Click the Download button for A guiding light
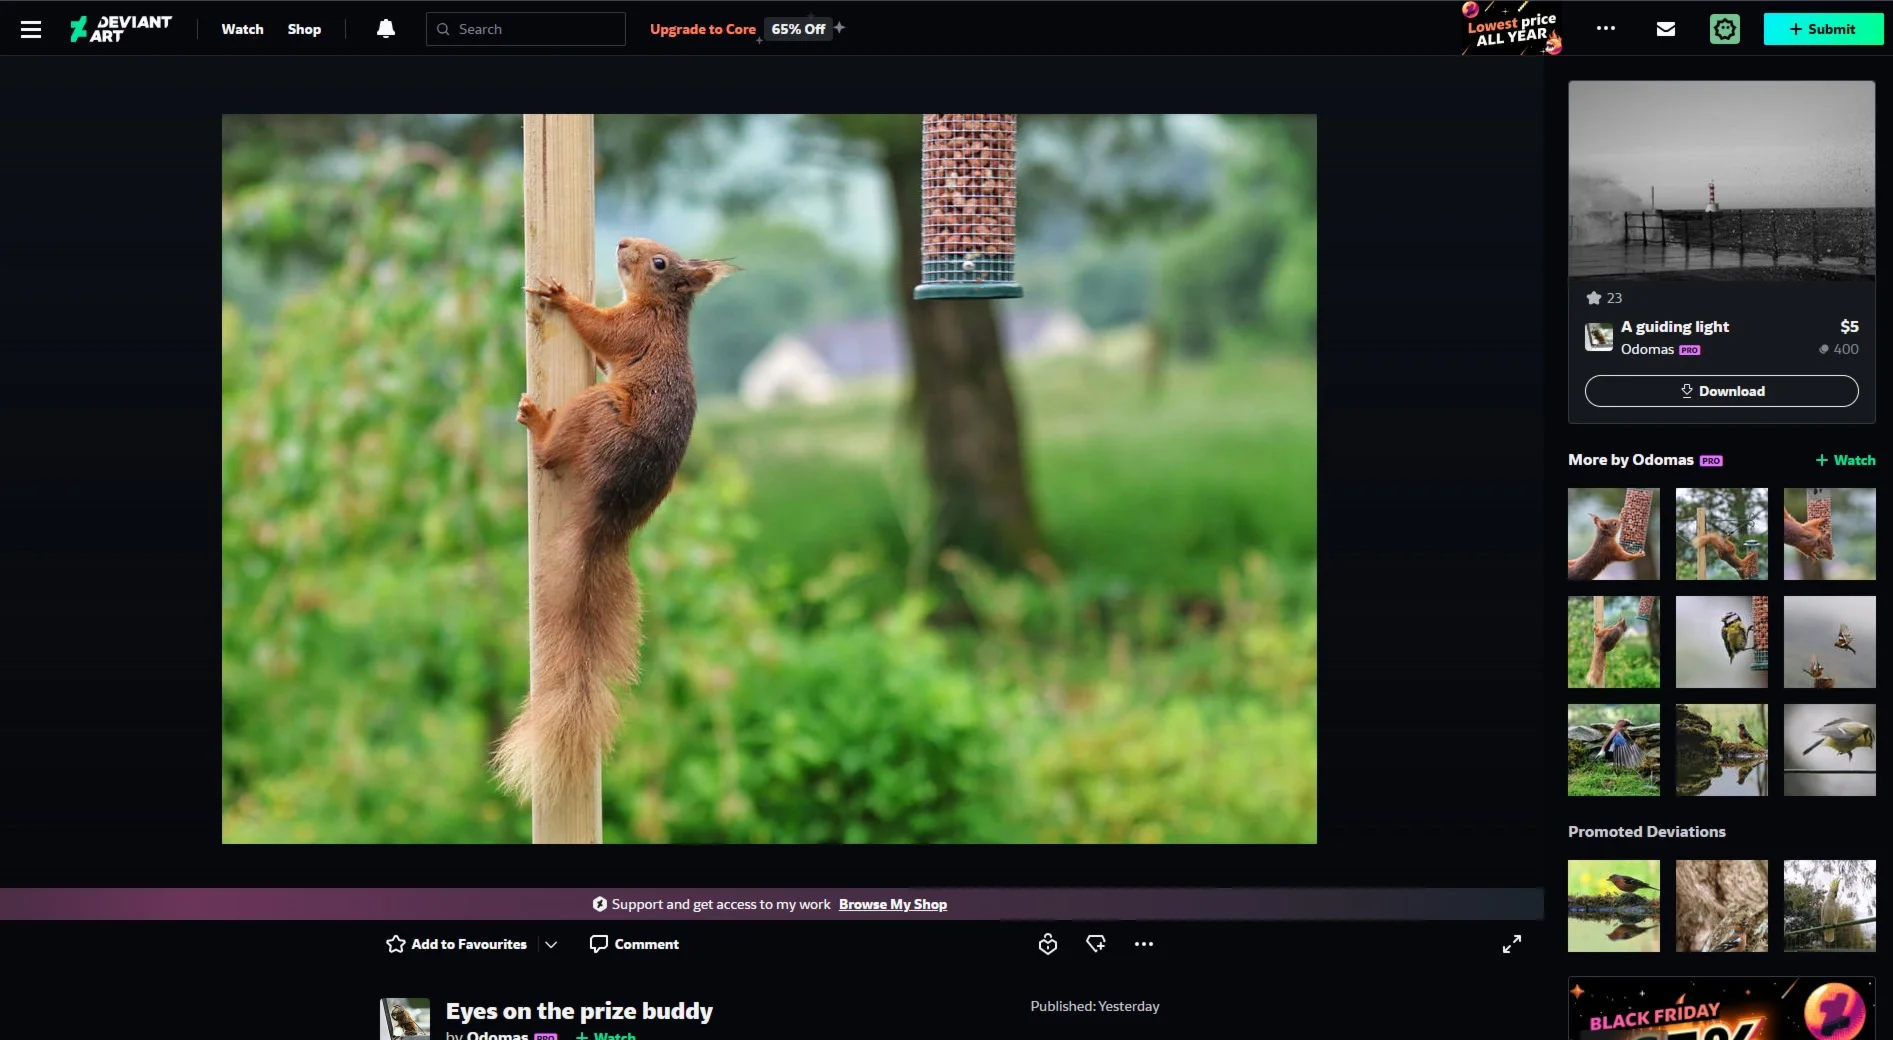 1721,391
